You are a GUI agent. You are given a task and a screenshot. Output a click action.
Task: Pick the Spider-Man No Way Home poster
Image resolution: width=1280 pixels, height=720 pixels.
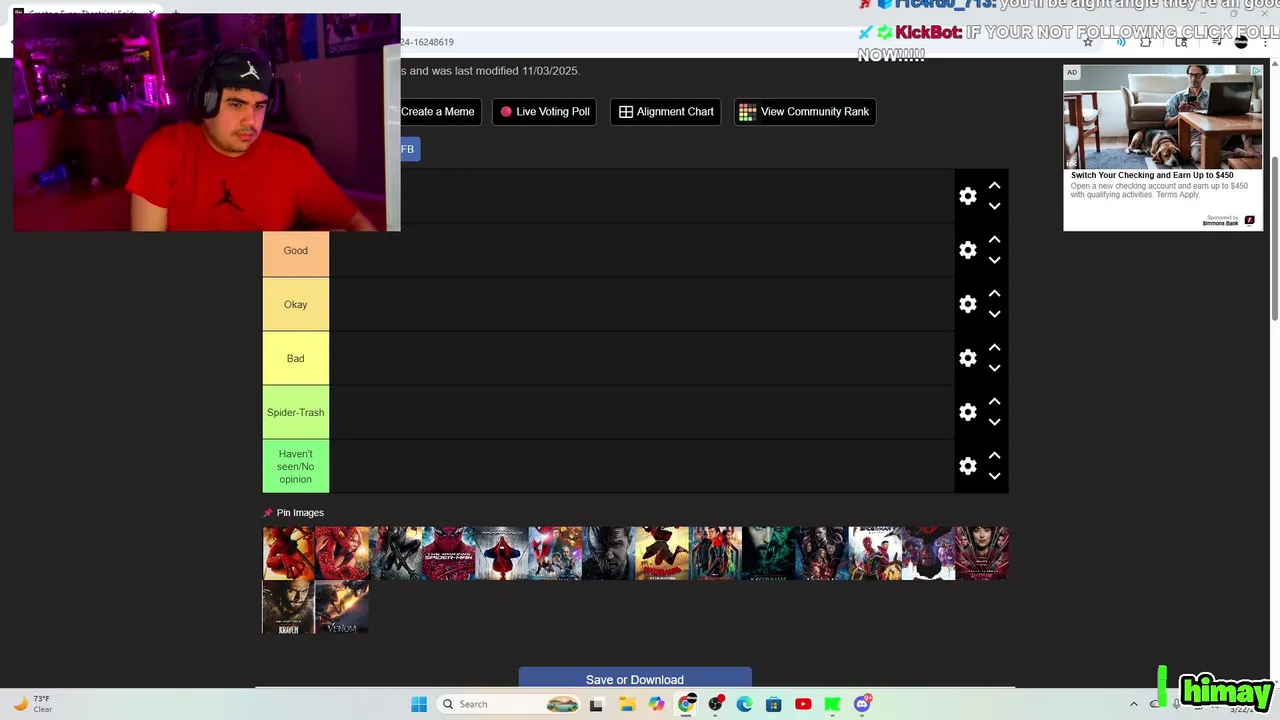coord(875,553)
